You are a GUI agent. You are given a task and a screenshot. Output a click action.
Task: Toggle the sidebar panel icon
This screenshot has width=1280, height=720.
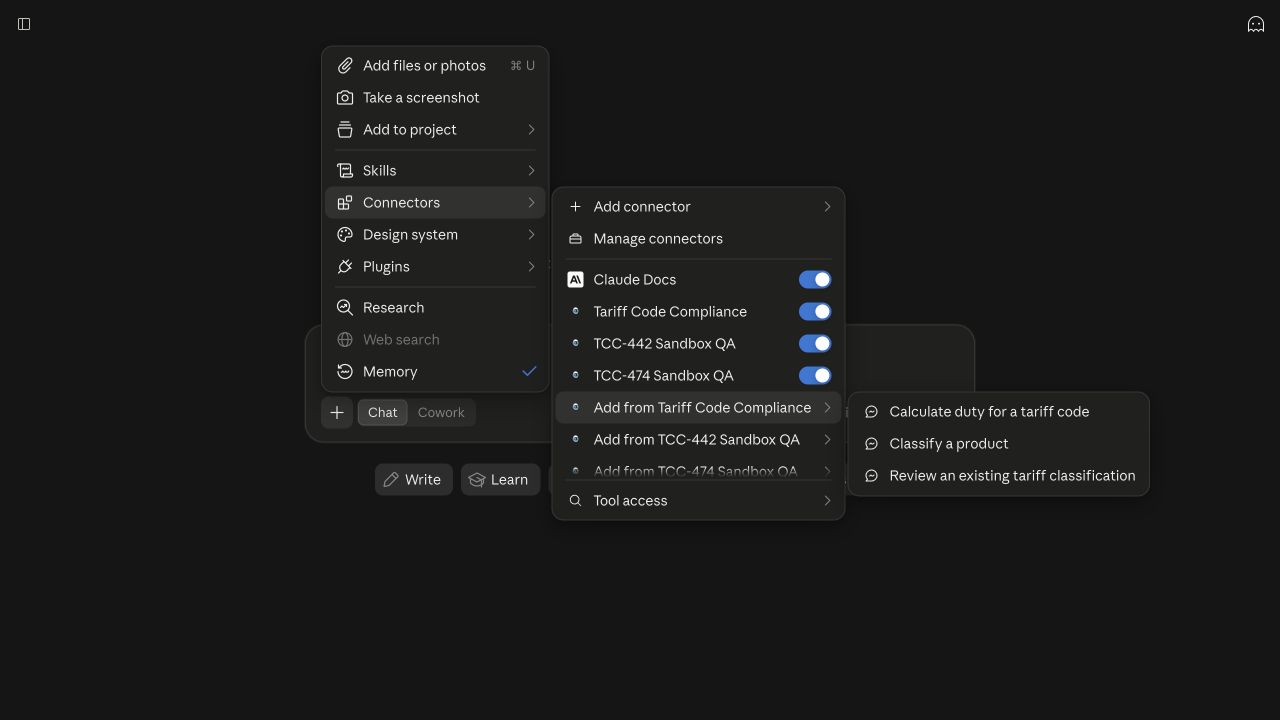coord(24,24)
